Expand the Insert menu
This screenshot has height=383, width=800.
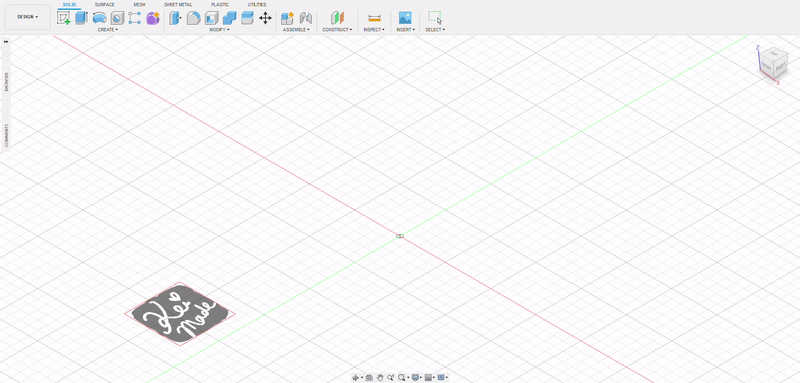(x=406, y=30)
